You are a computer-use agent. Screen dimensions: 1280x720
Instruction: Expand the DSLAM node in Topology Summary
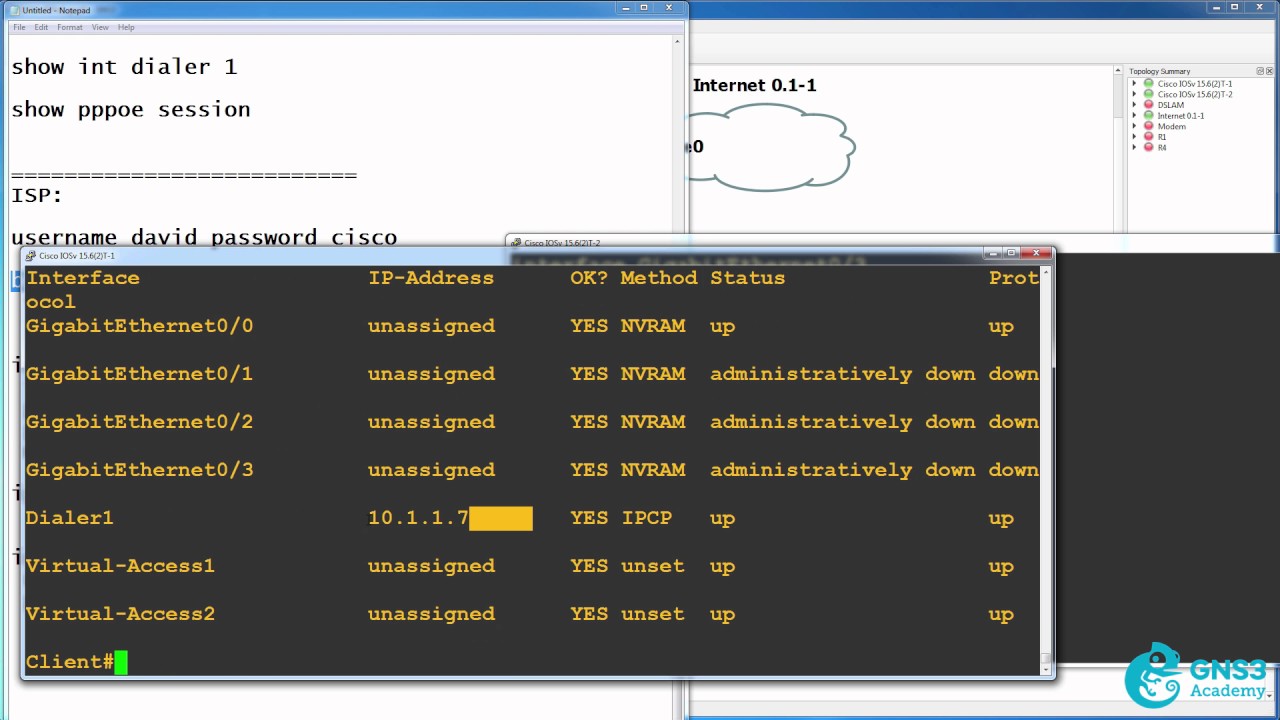(x=1134, y=105)
